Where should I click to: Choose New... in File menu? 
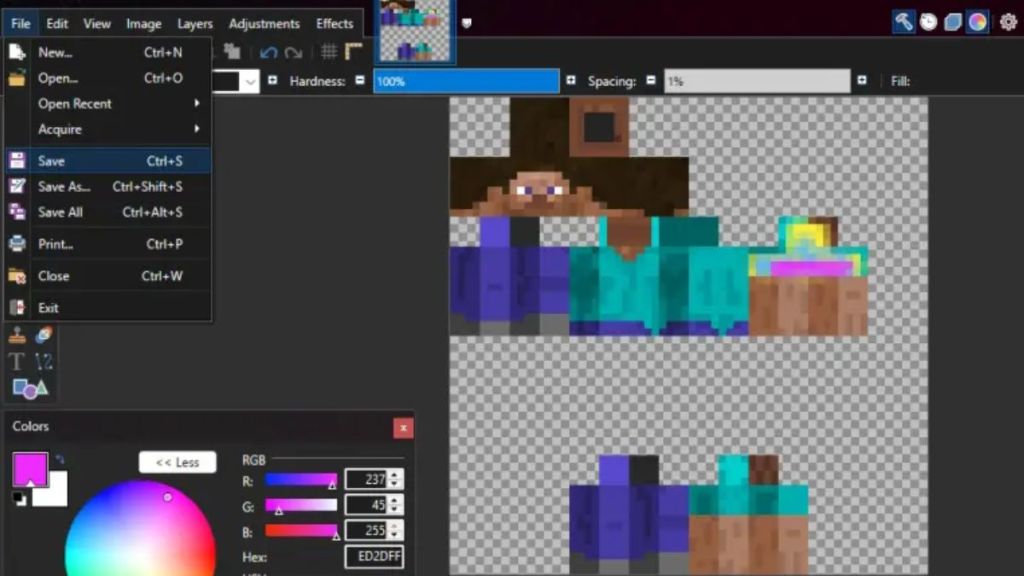[x=108, y=52]
